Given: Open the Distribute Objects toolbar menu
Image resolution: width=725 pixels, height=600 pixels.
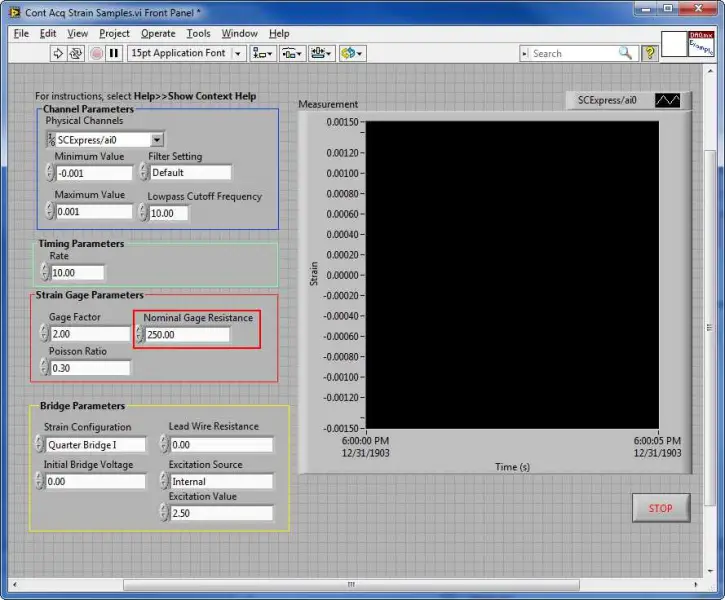Looking at the screenshot, I should 292,54.
